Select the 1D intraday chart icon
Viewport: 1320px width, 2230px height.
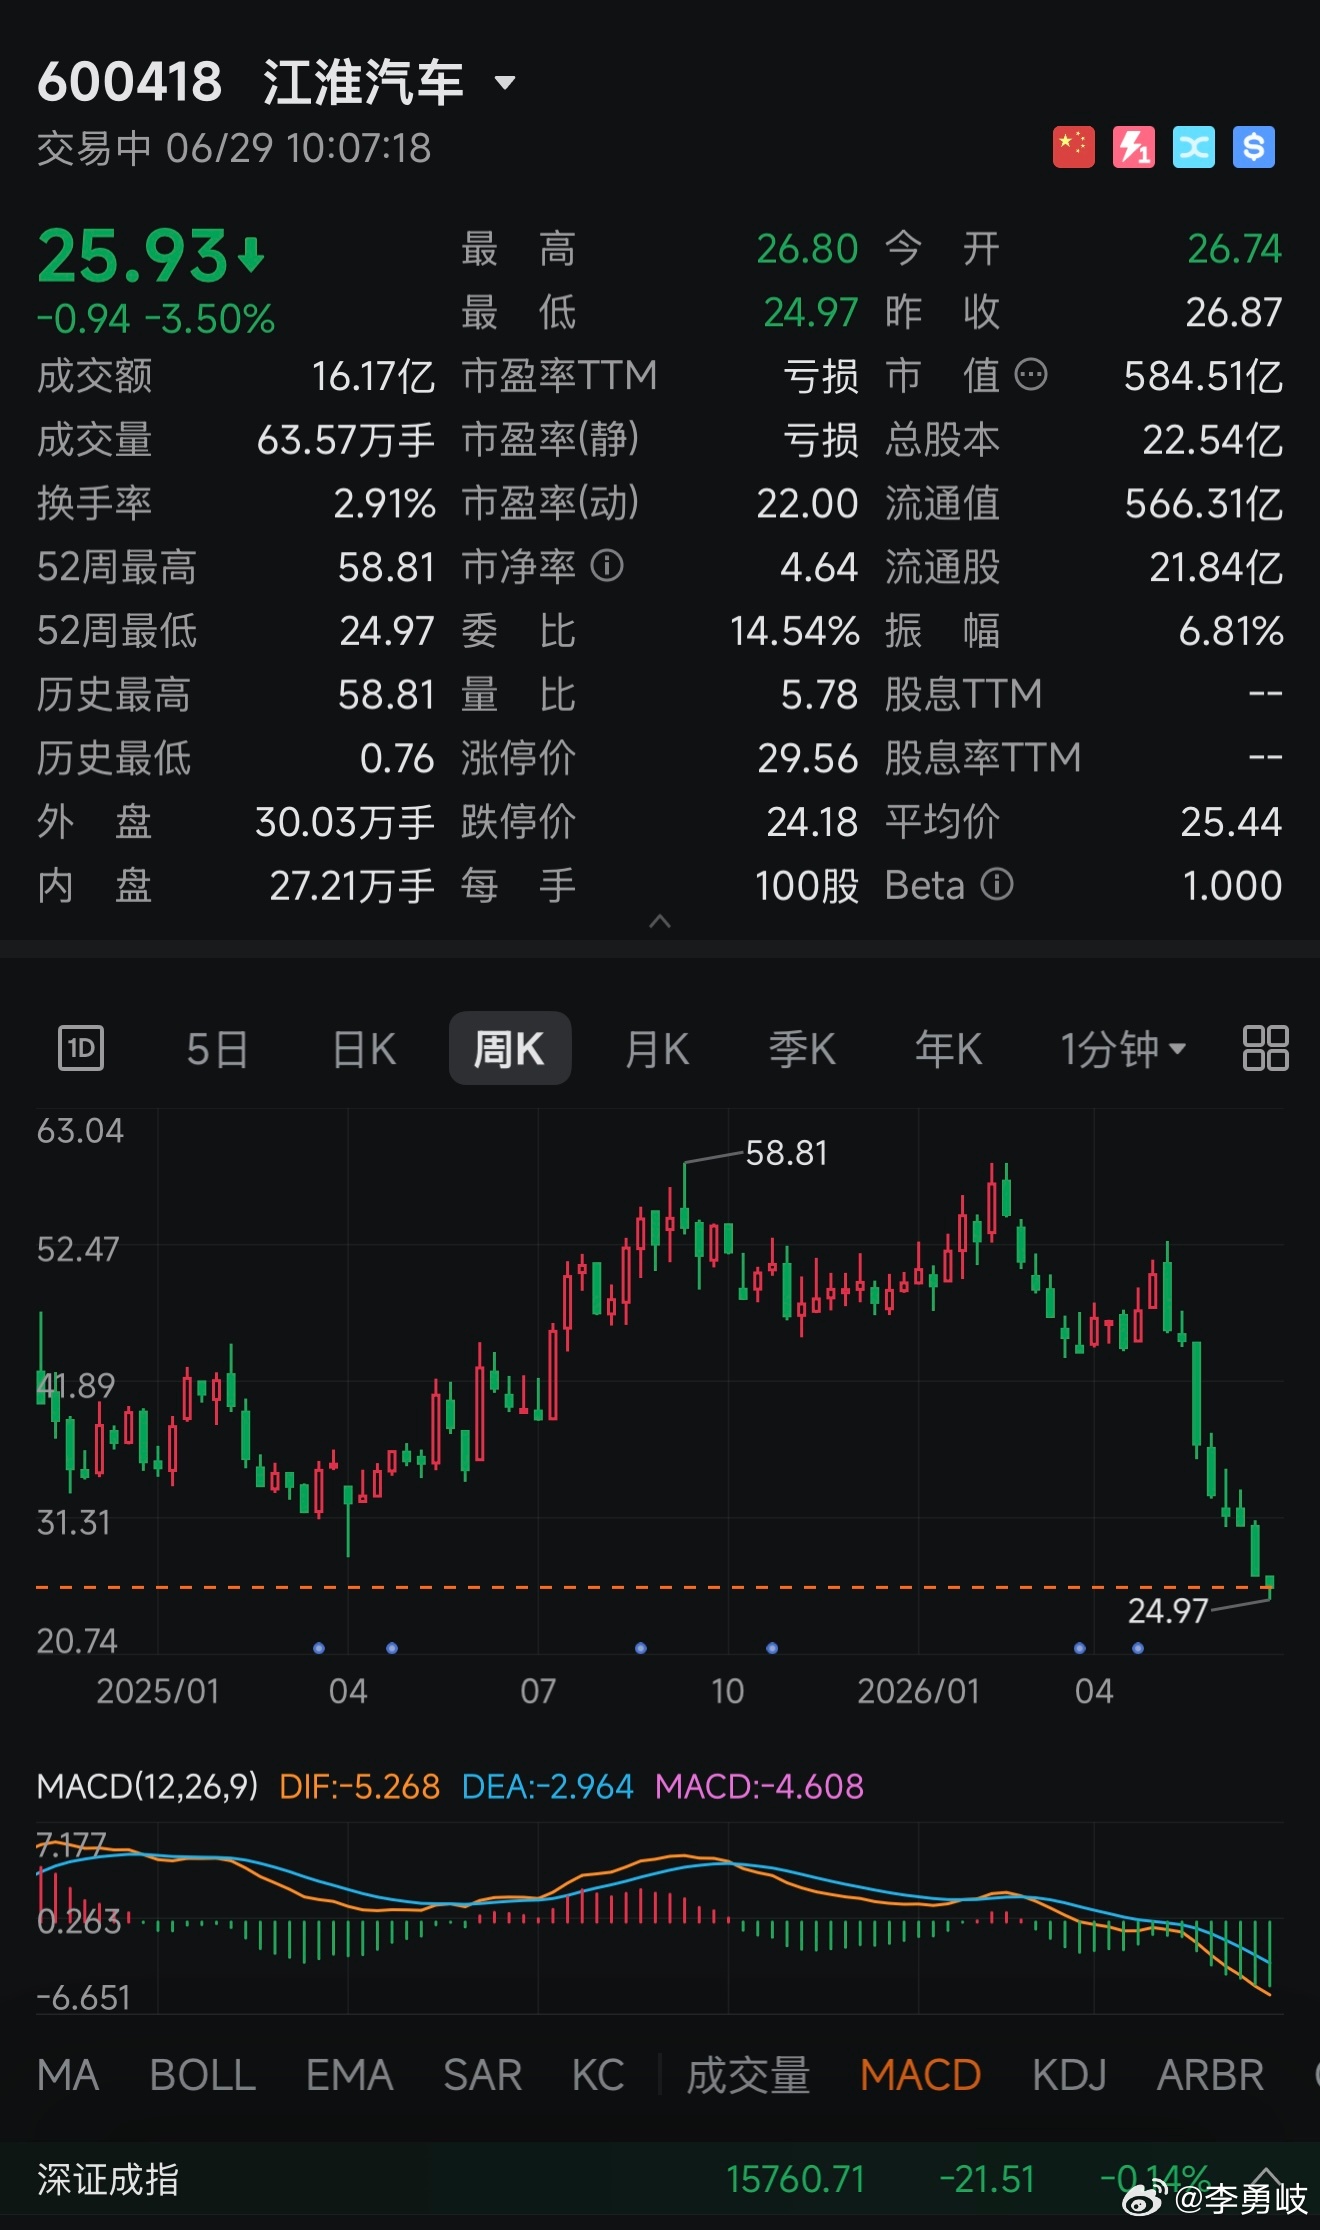coord(81,1049)
